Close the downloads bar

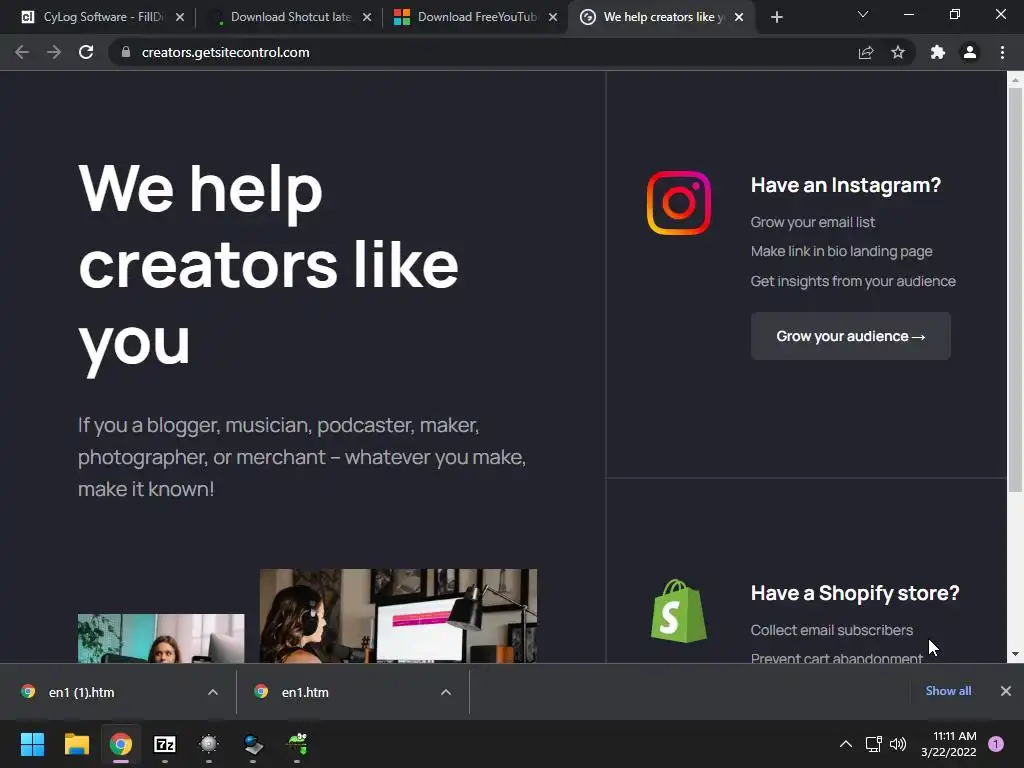pyautogui.click(x=1006, y=691)
